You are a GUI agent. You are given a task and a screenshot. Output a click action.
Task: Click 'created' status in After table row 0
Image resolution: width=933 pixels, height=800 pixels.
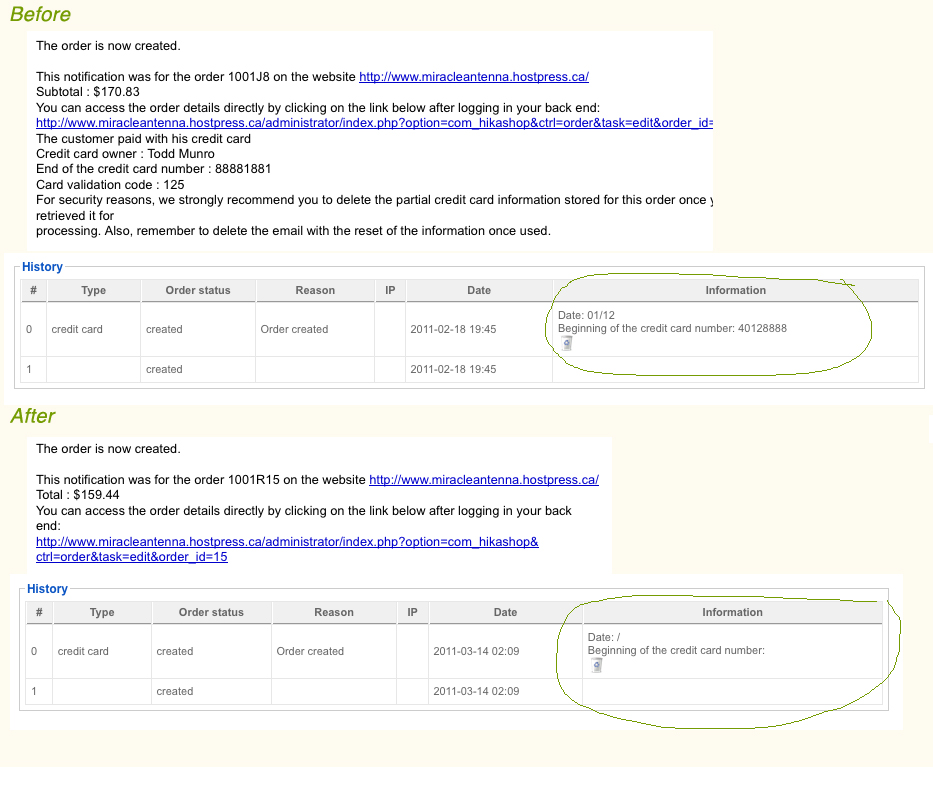click(x=175, y=651)
